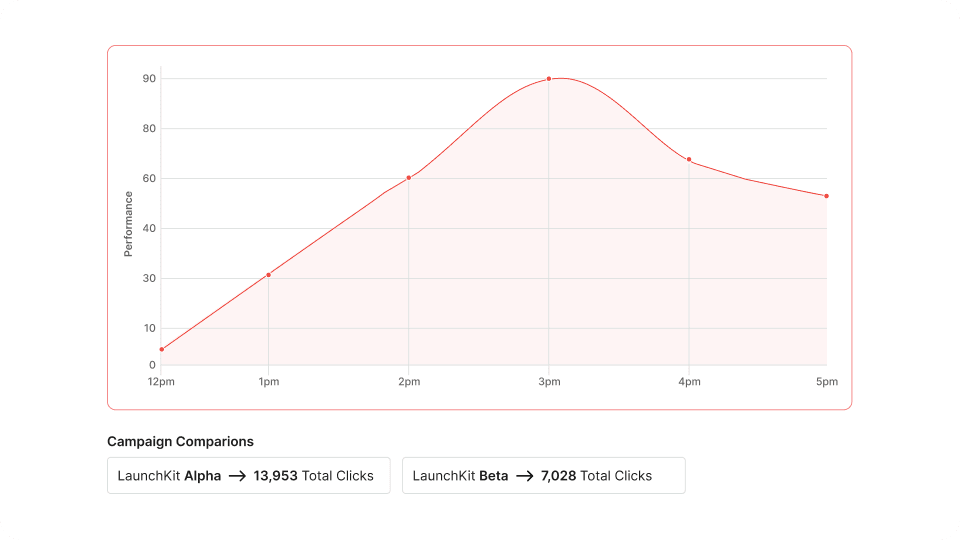Click the 90 y-axis label

(149, 78)
